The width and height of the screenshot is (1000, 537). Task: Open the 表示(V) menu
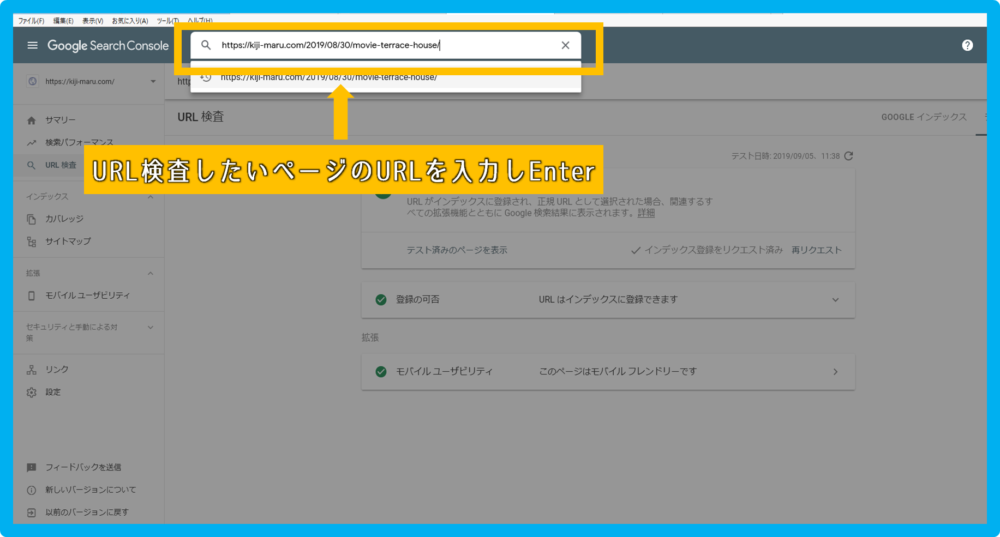pyautogui.click(x=92, y=20)
